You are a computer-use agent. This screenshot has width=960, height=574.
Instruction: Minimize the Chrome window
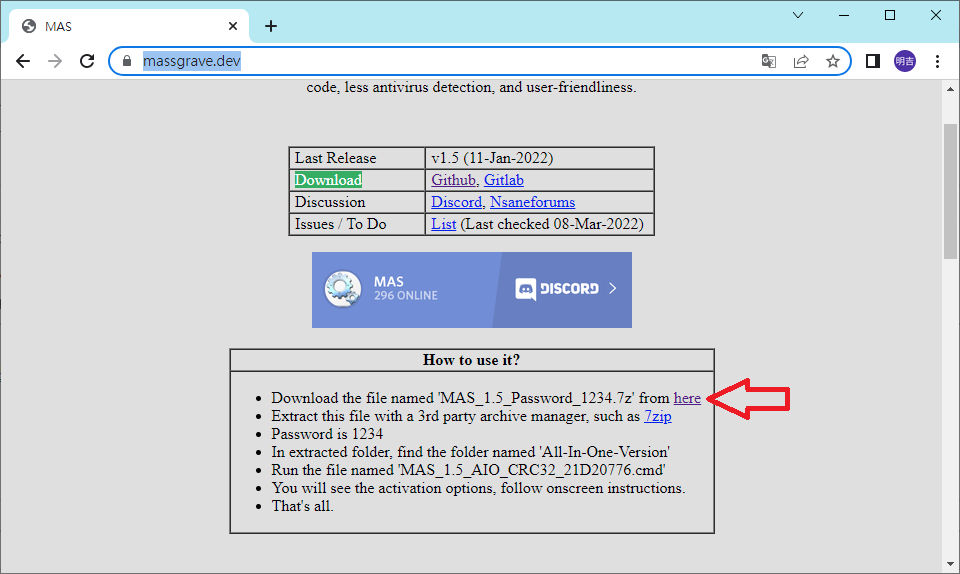844,15
